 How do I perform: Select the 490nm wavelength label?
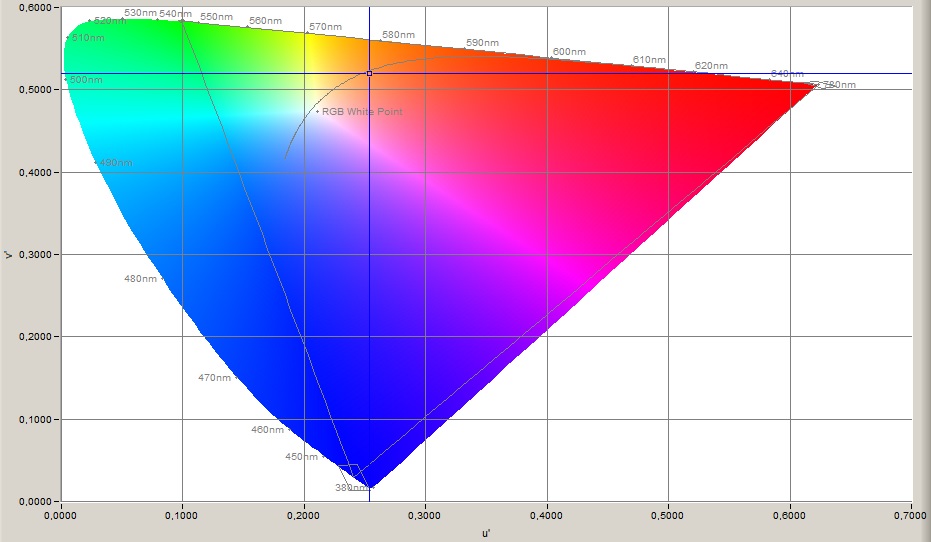click(x=116, y=163)
